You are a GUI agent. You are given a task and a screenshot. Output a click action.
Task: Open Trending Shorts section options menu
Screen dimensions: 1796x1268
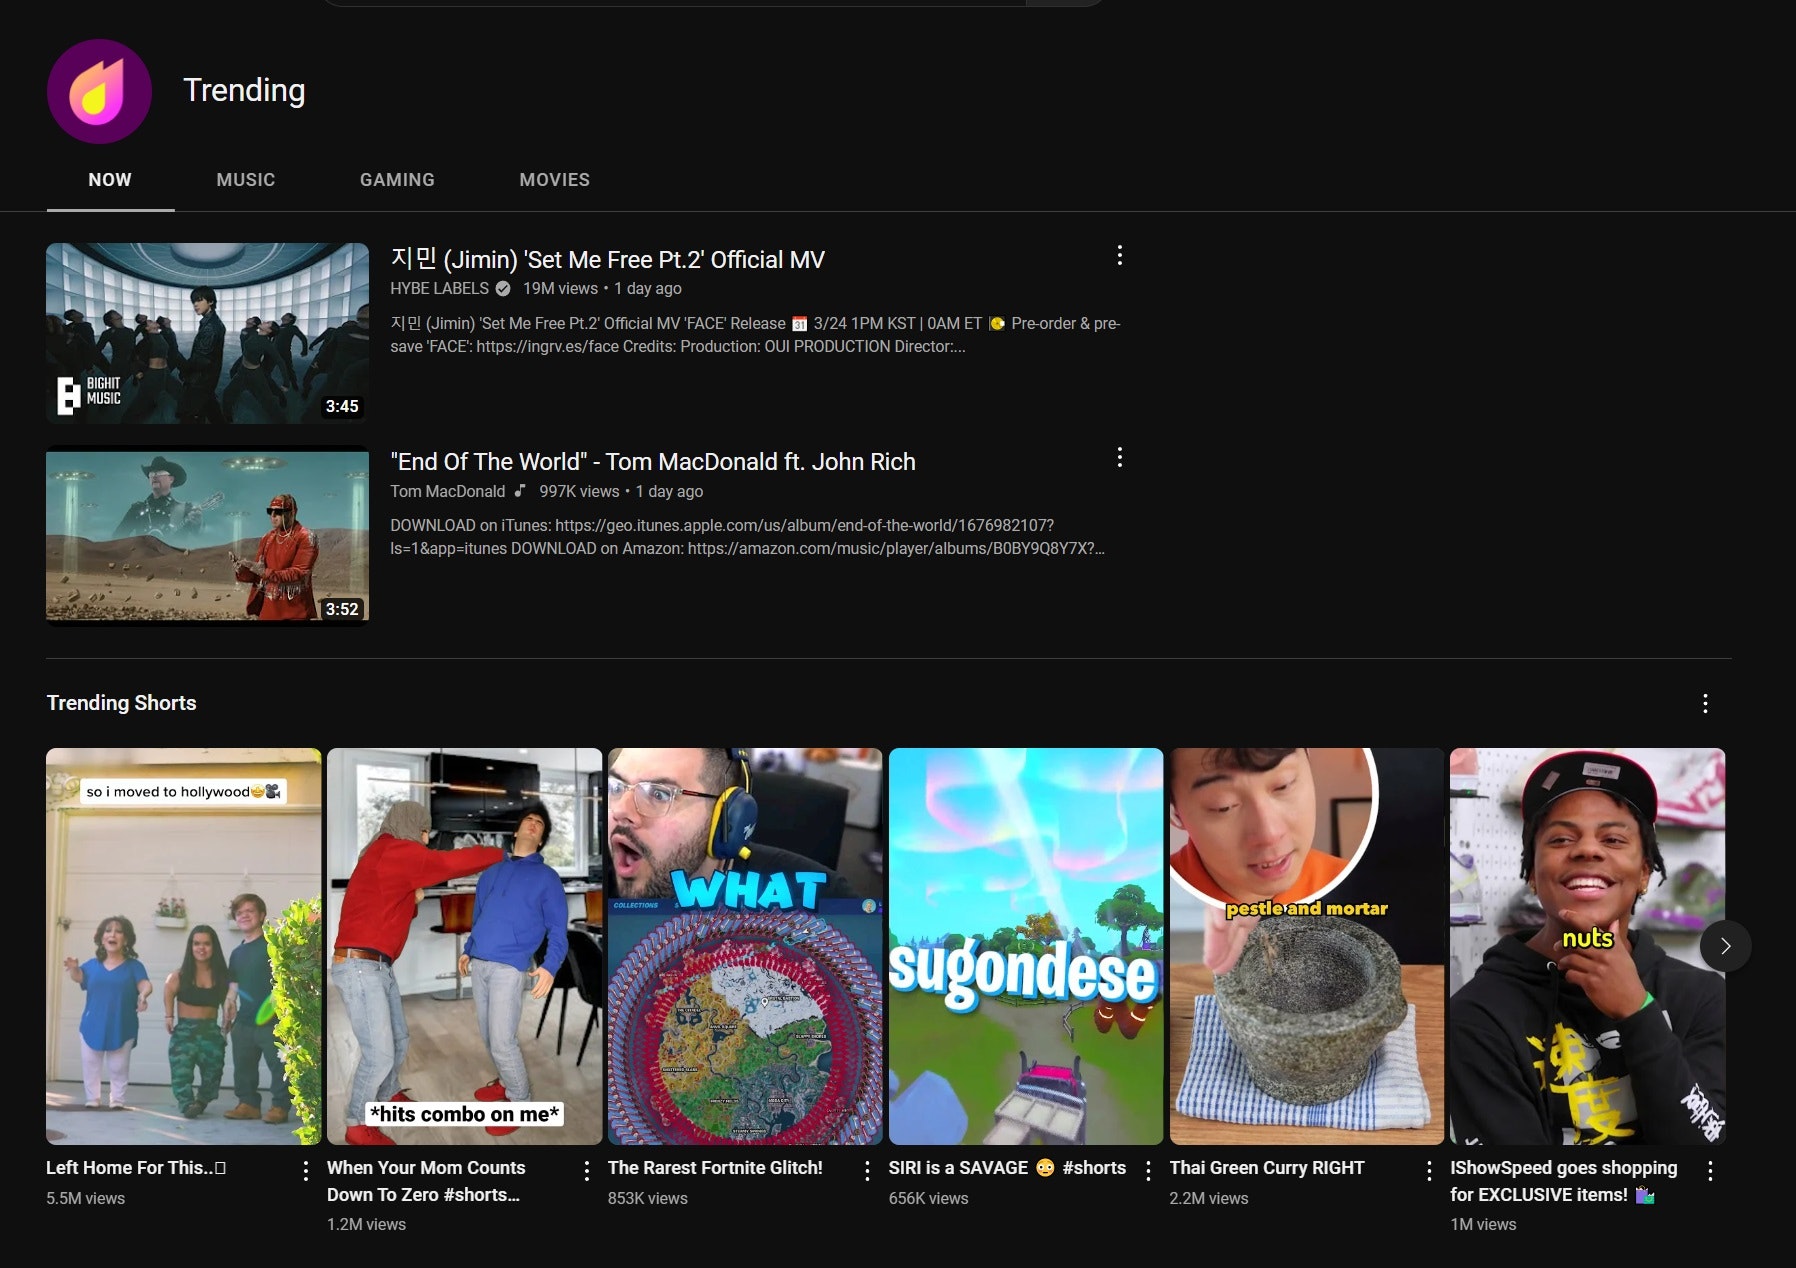pyautogui.click(x=1705, y=704)
